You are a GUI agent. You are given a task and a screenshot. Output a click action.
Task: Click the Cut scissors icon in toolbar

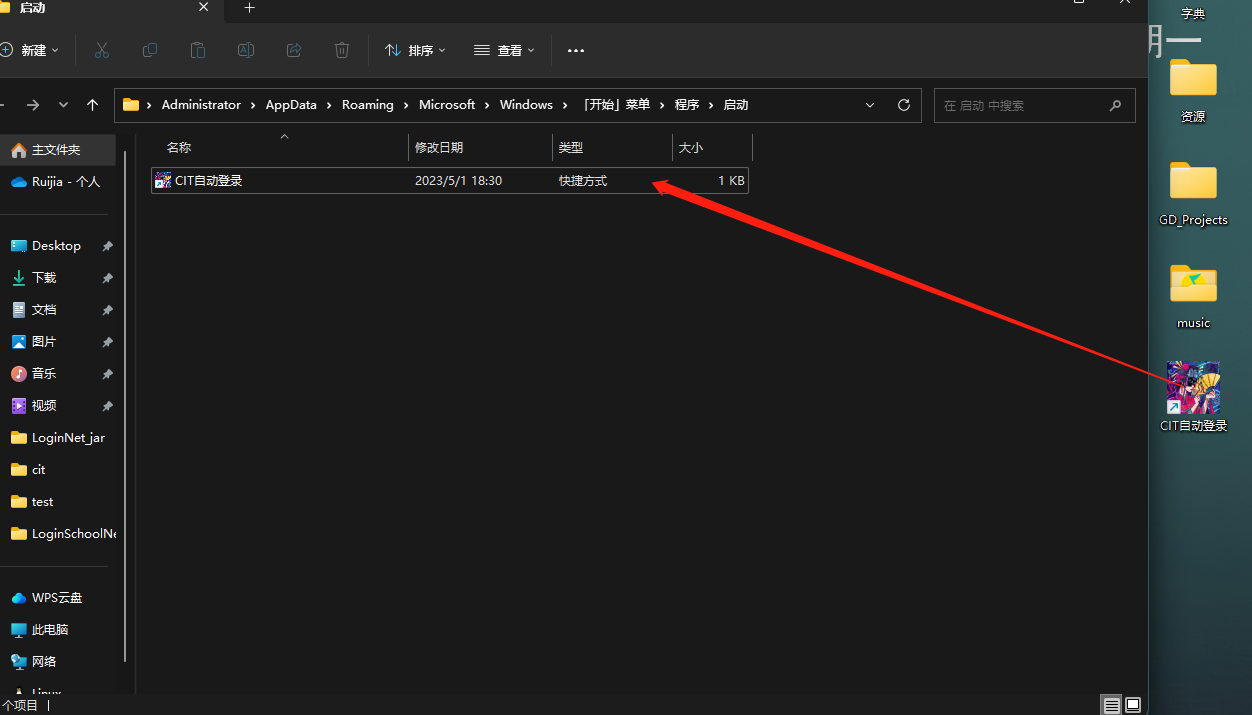[x=102, y=50]
